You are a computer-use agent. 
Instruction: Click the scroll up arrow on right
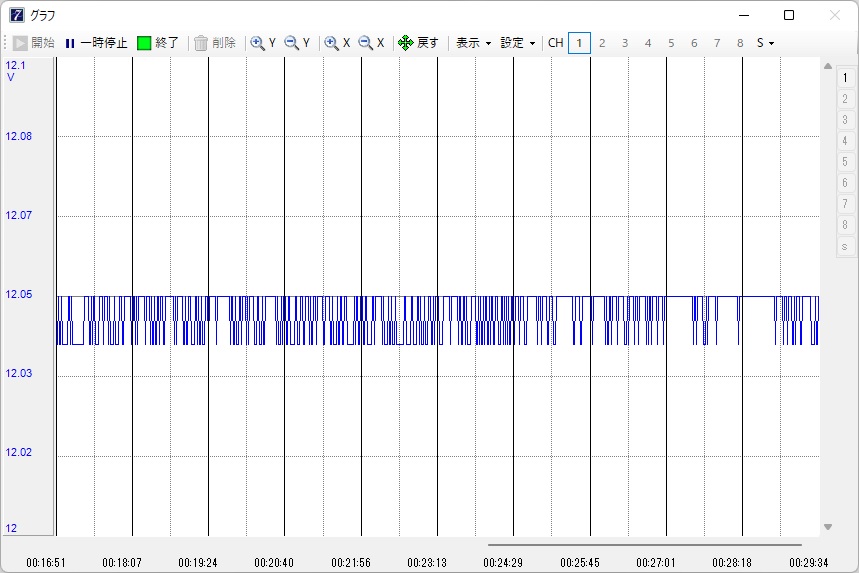tap(827, 67)
